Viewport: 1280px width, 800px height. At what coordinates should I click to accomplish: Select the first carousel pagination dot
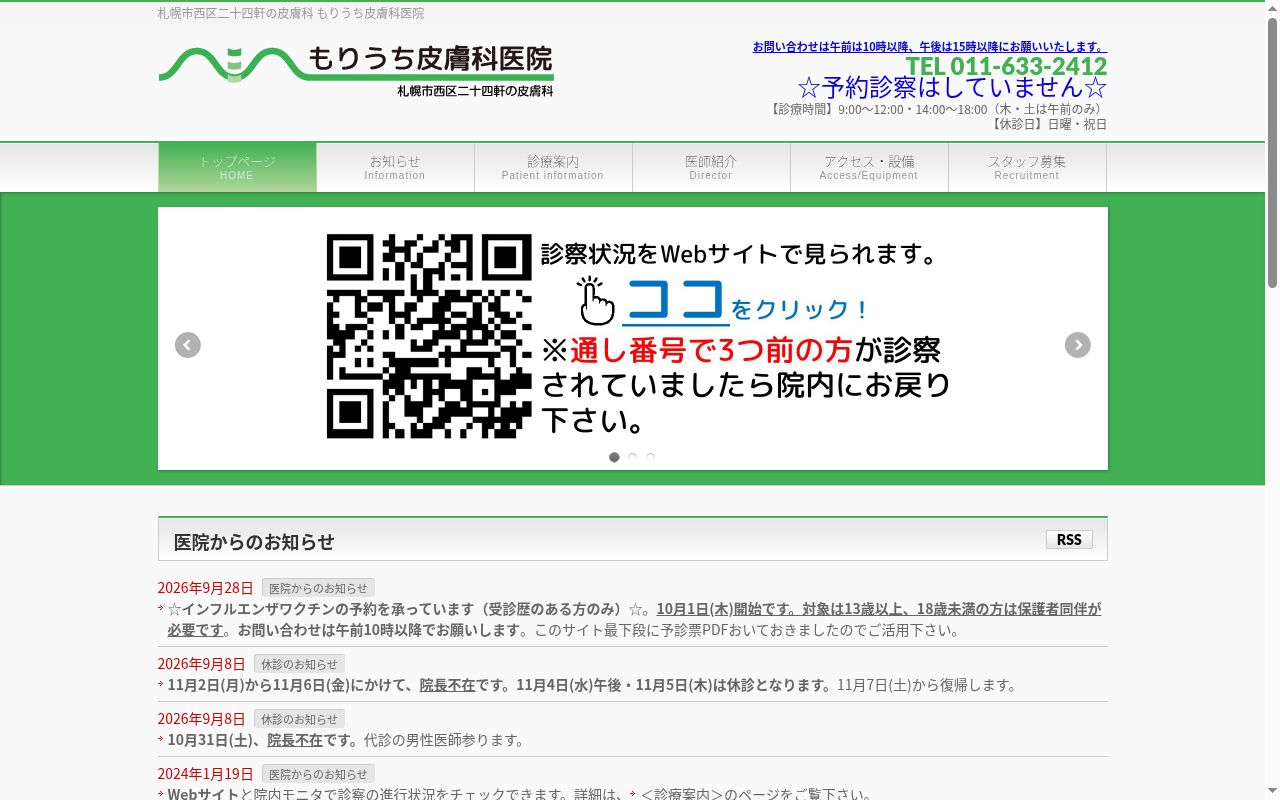point(614,457)
